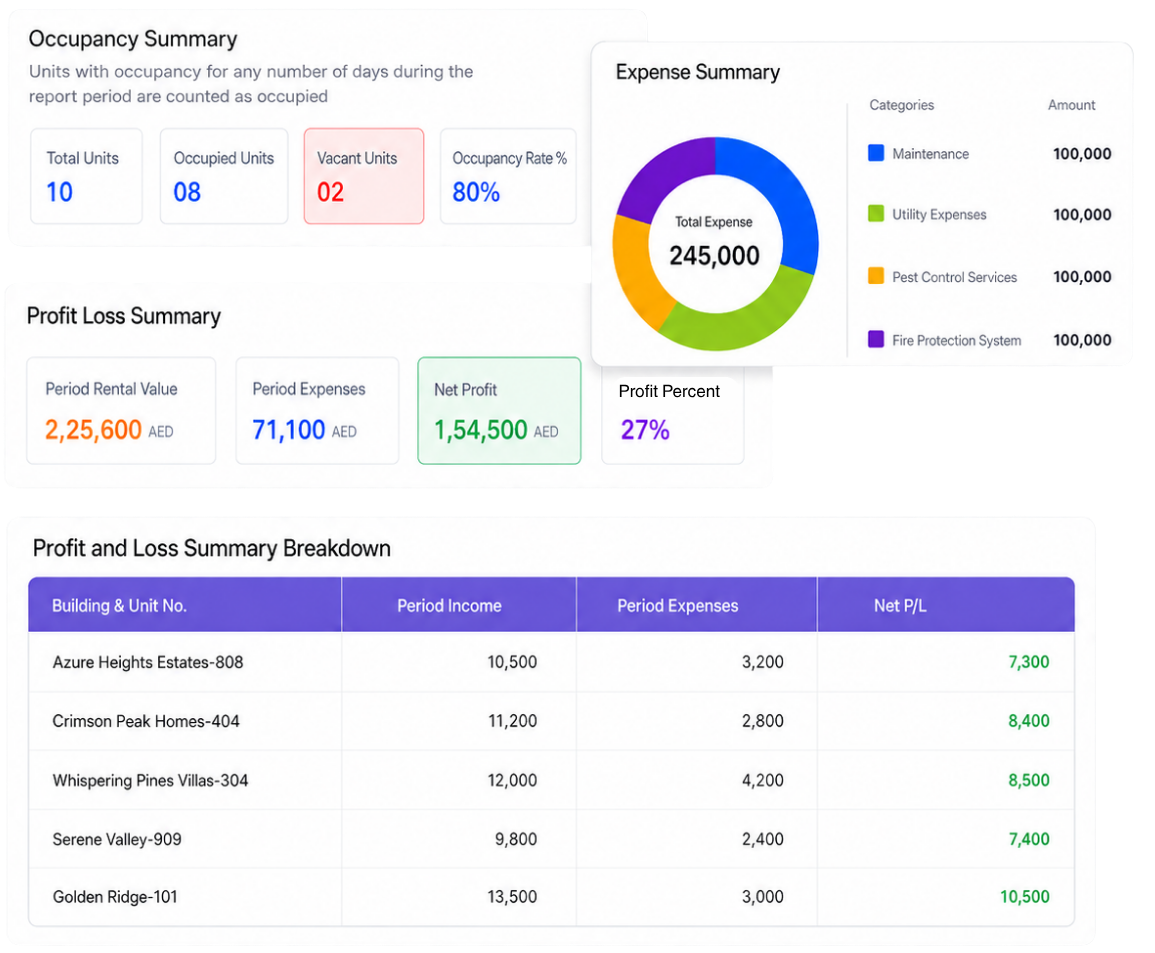Screen dimensions: 1155x953
Task: Click the Profit Loss Summary heading
Action: point(124,316)
